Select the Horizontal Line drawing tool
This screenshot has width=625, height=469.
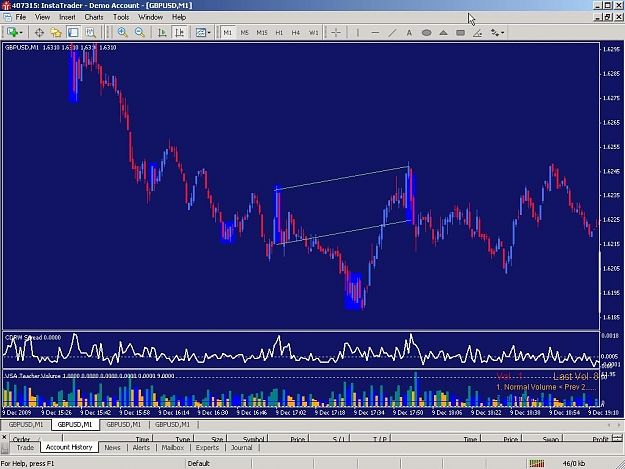pos(375,33)
